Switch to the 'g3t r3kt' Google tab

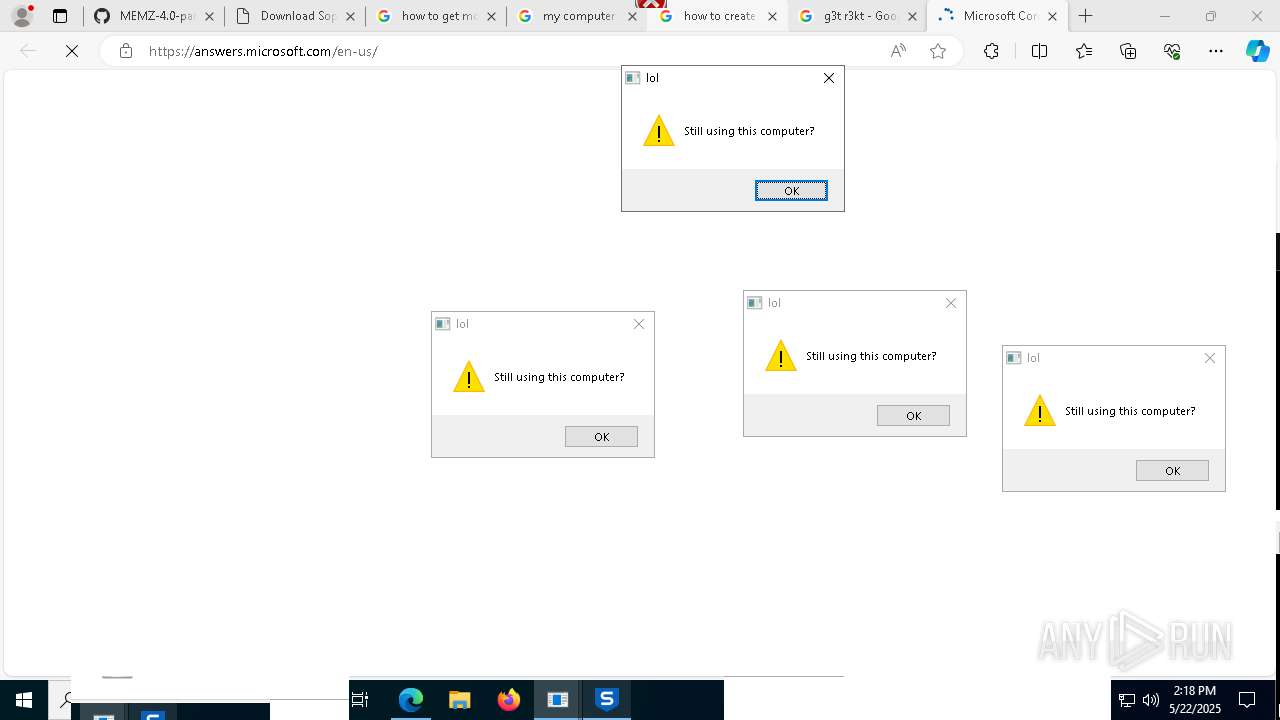858,16
